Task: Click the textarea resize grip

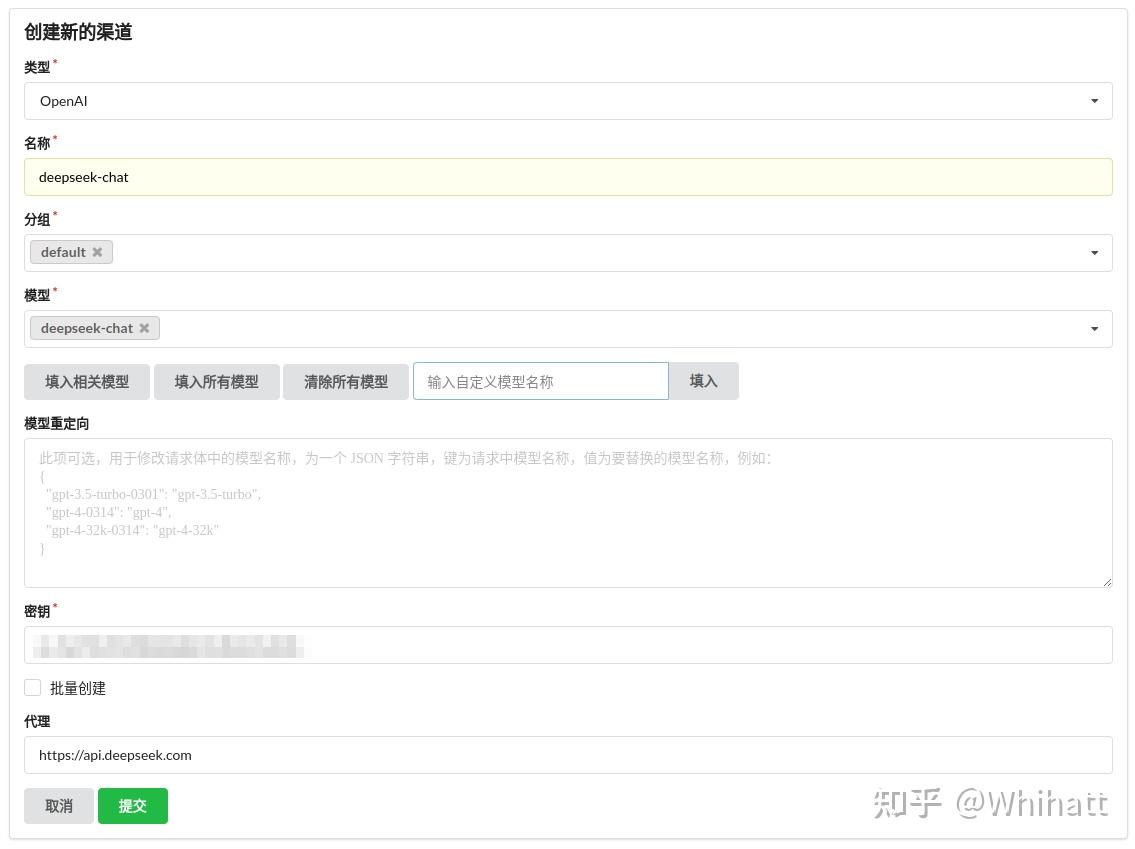Action: 1106,580
